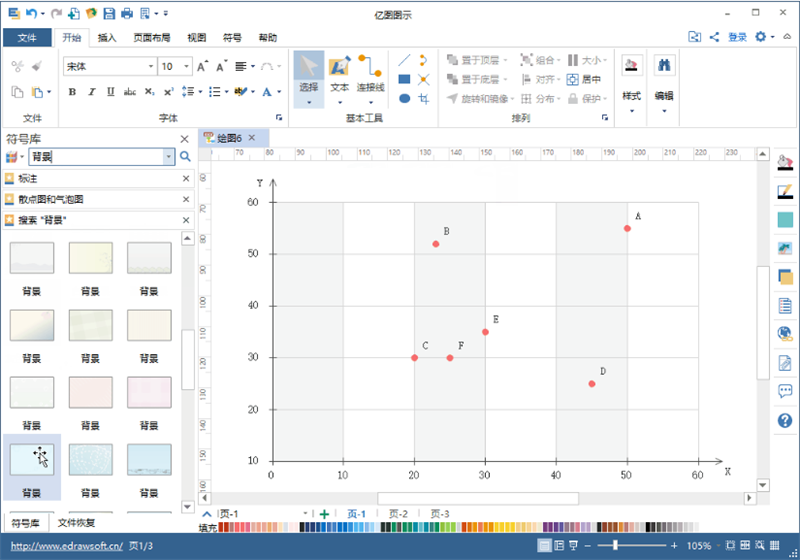Click zoom in plus button in status bar

674,545
